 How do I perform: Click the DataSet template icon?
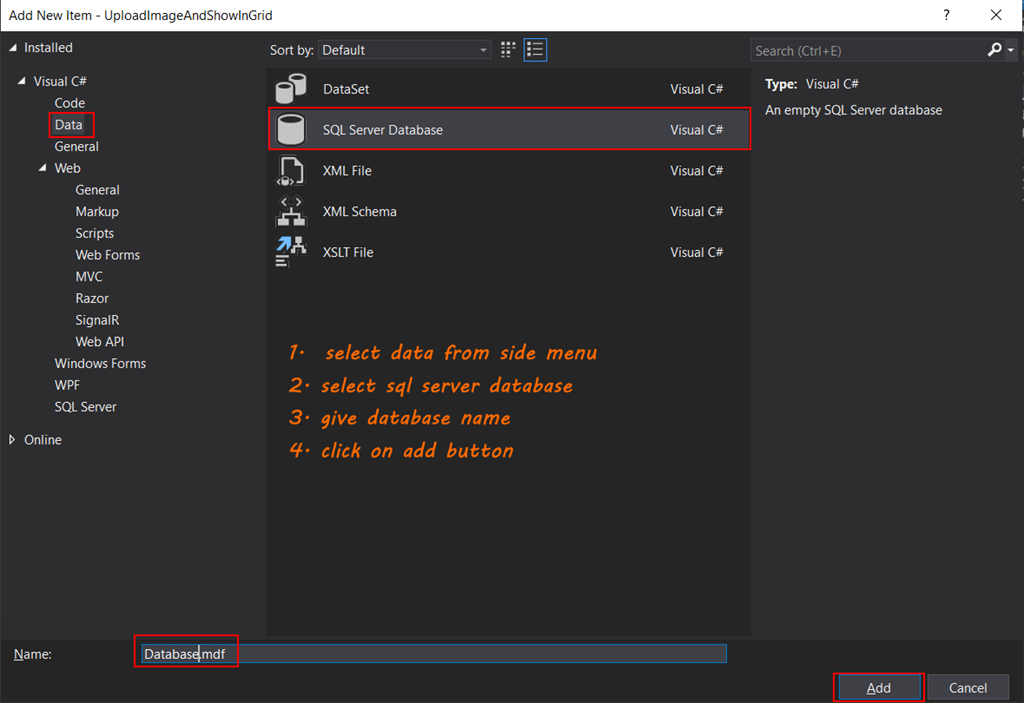(x=291, y=88)
